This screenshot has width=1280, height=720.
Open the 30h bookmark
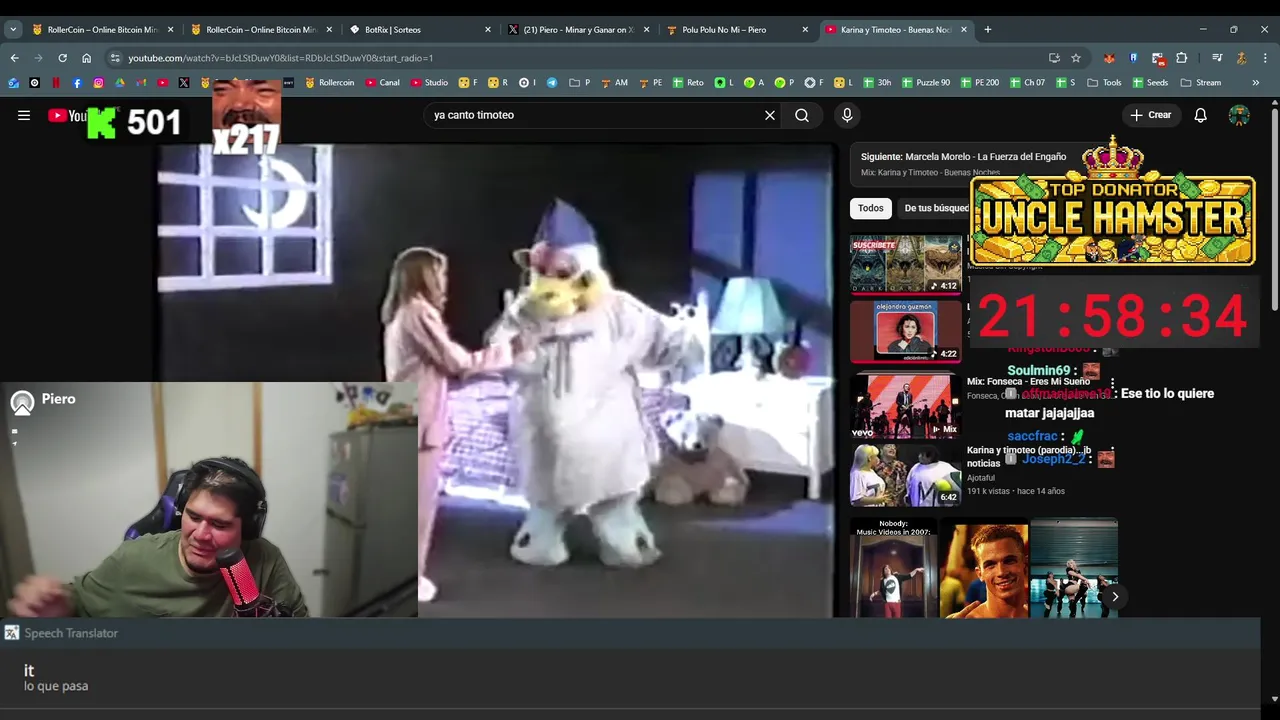[x=876, y=83]
